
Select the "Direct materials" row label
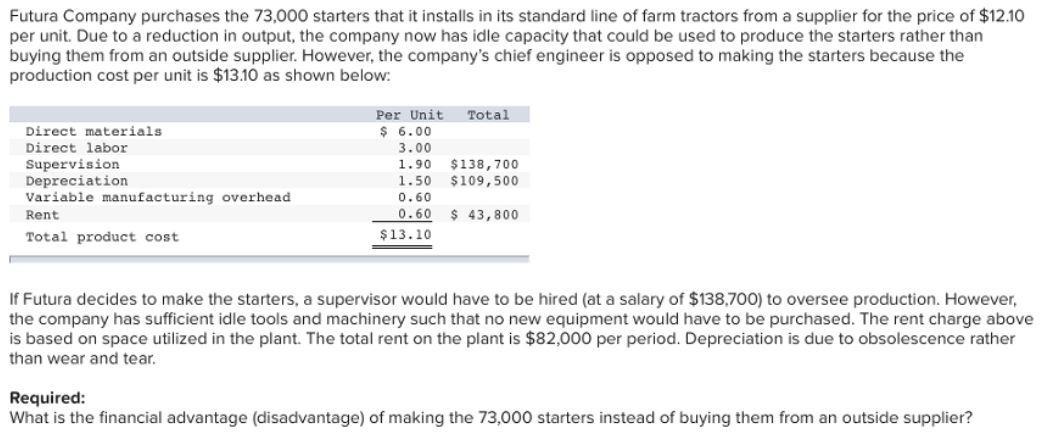click(x=93, y=131)
